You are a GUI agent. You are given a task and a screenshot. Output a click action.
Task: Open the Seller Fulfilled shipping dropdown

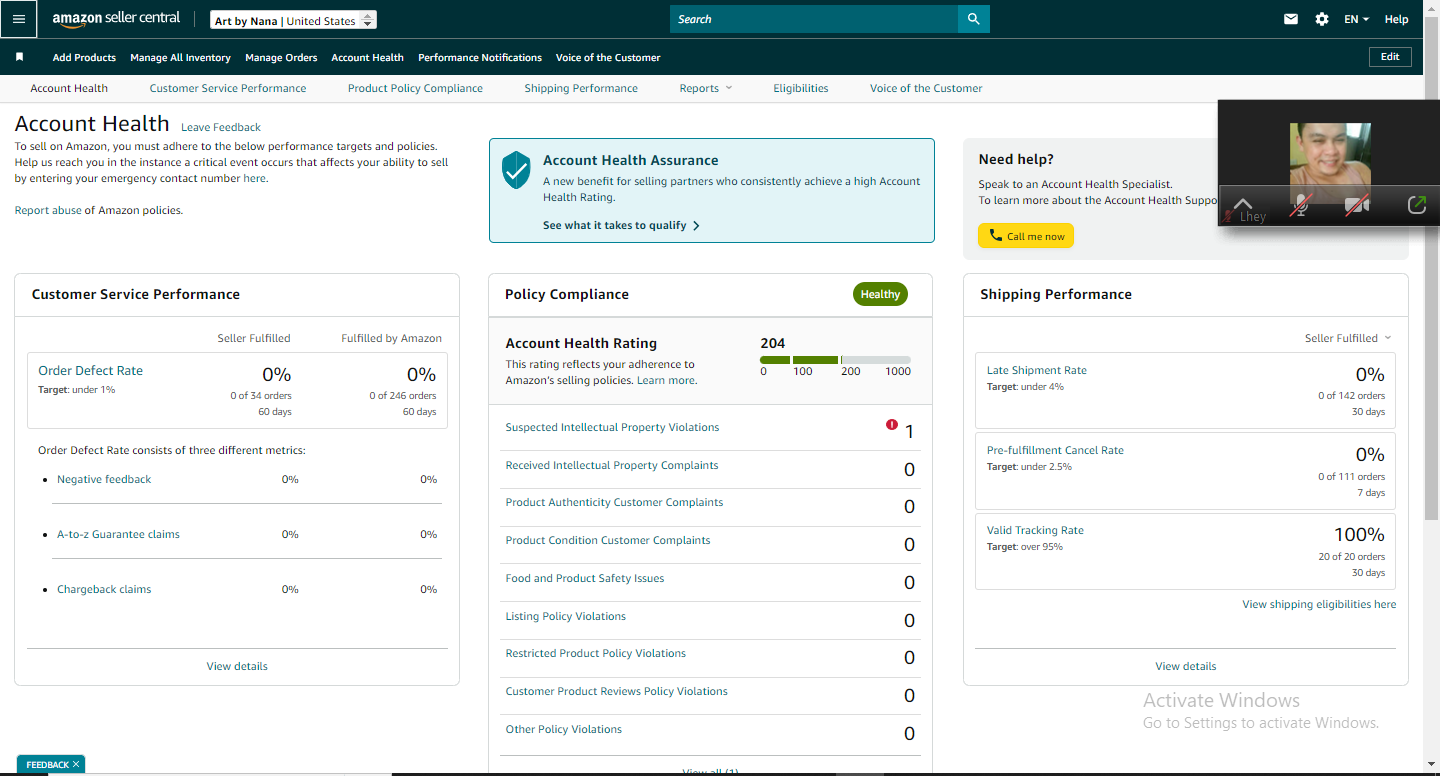click(1348, 338)
